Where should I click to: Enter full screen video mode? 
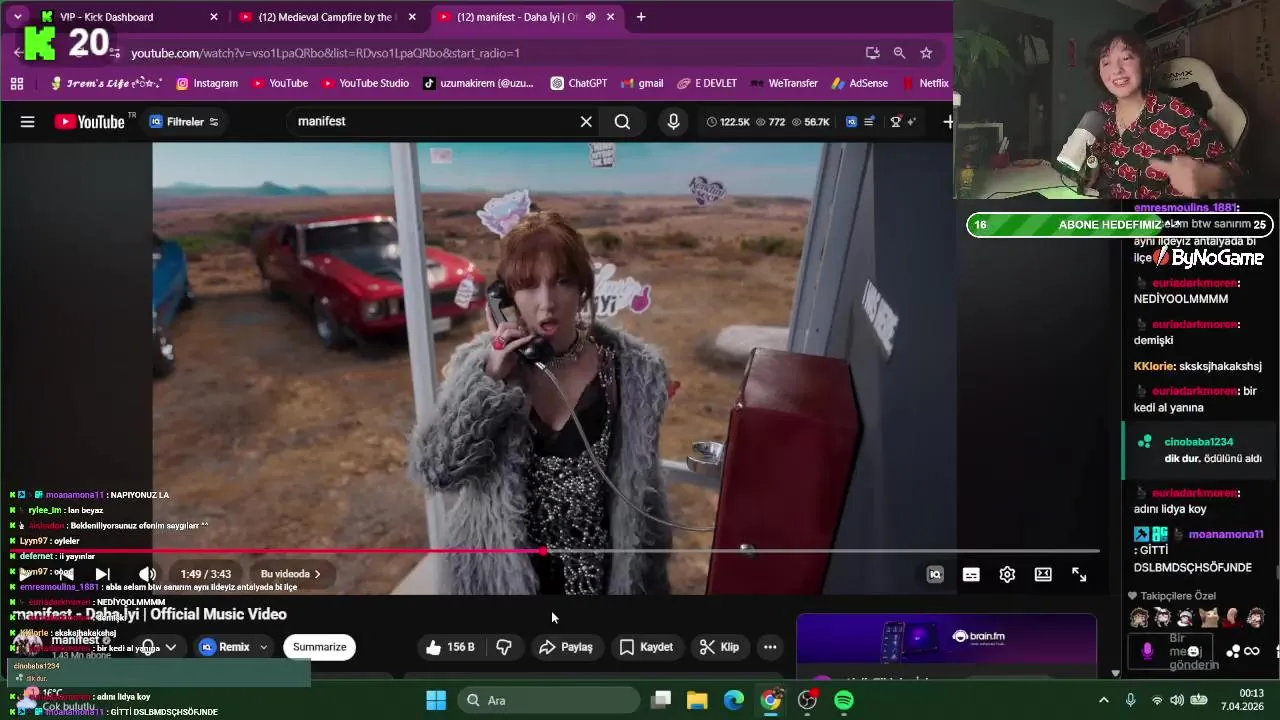coord(1079,574)
